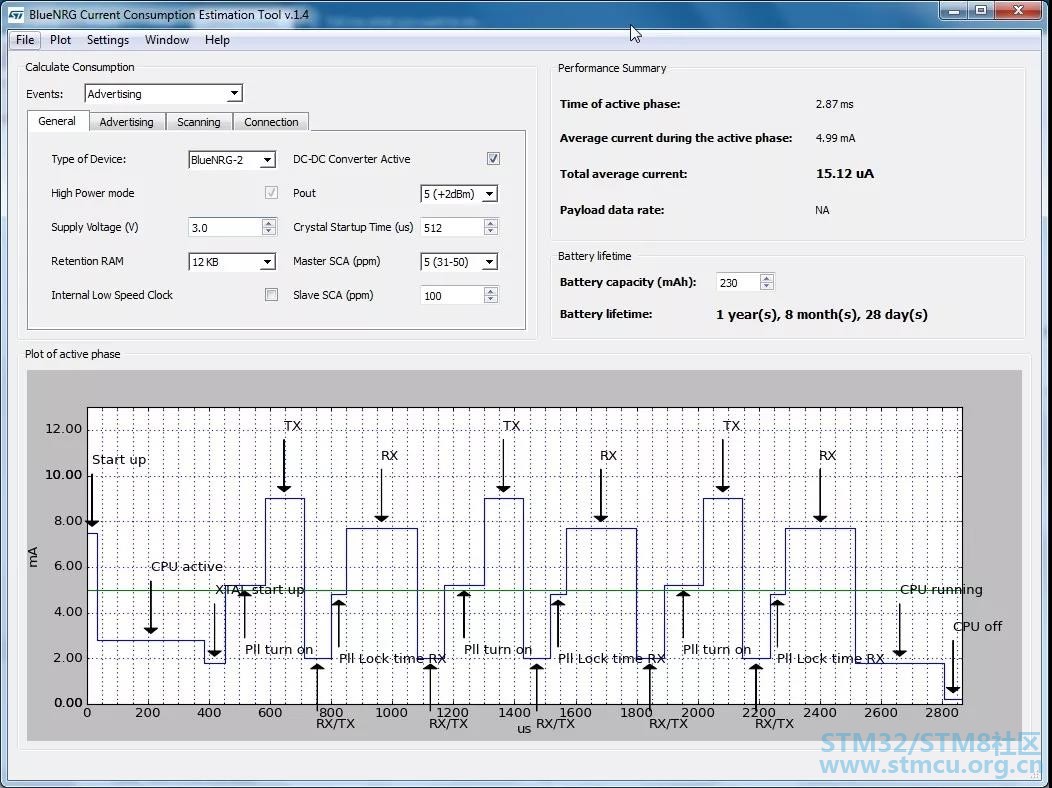This screenshot has width=1052, height=788.
Task: Open the Window menu
Action: (x=166, y=40)
